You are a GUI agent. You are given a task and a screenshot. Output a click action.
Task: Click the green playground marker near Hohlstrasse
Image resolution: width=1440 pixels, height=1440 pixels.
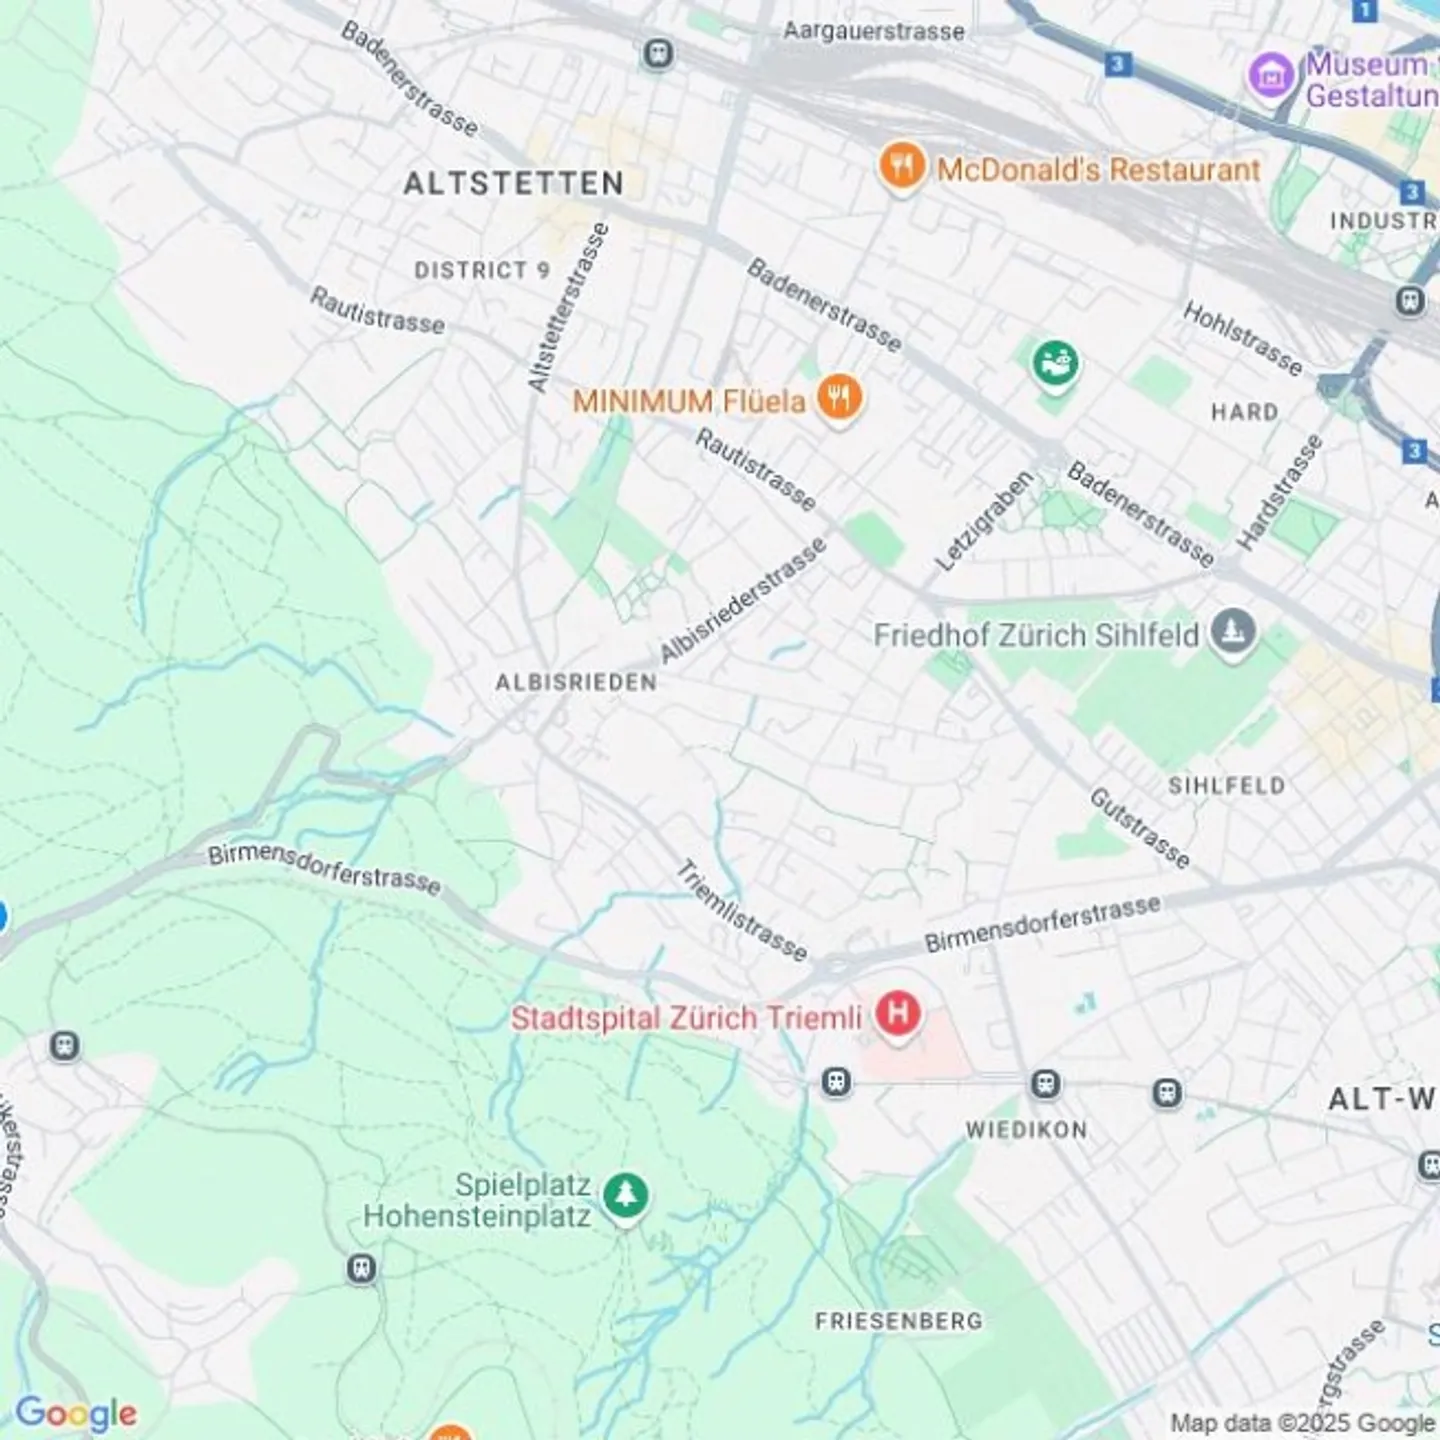(x=1055, y=362)
